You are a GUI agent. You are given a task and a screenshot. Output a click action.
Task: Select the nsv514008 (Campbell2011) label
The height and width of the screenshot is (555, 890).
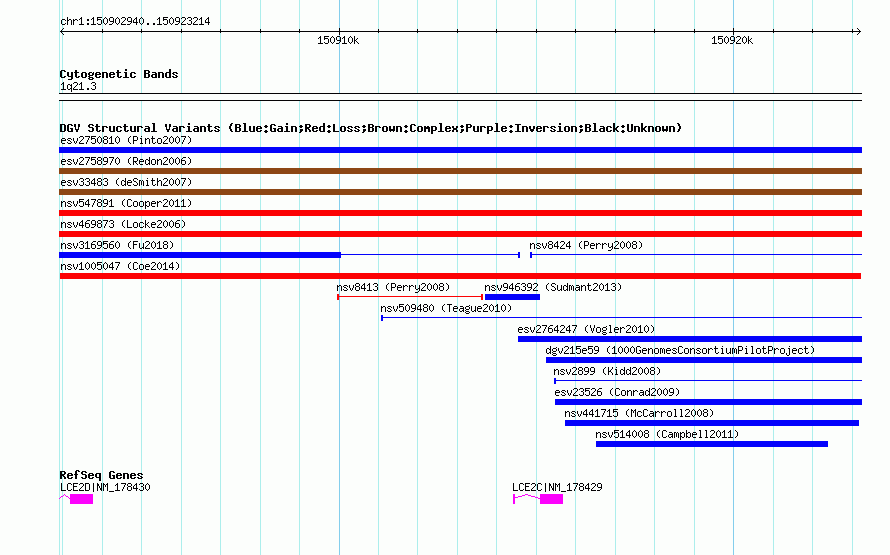[x=667, y=434]
